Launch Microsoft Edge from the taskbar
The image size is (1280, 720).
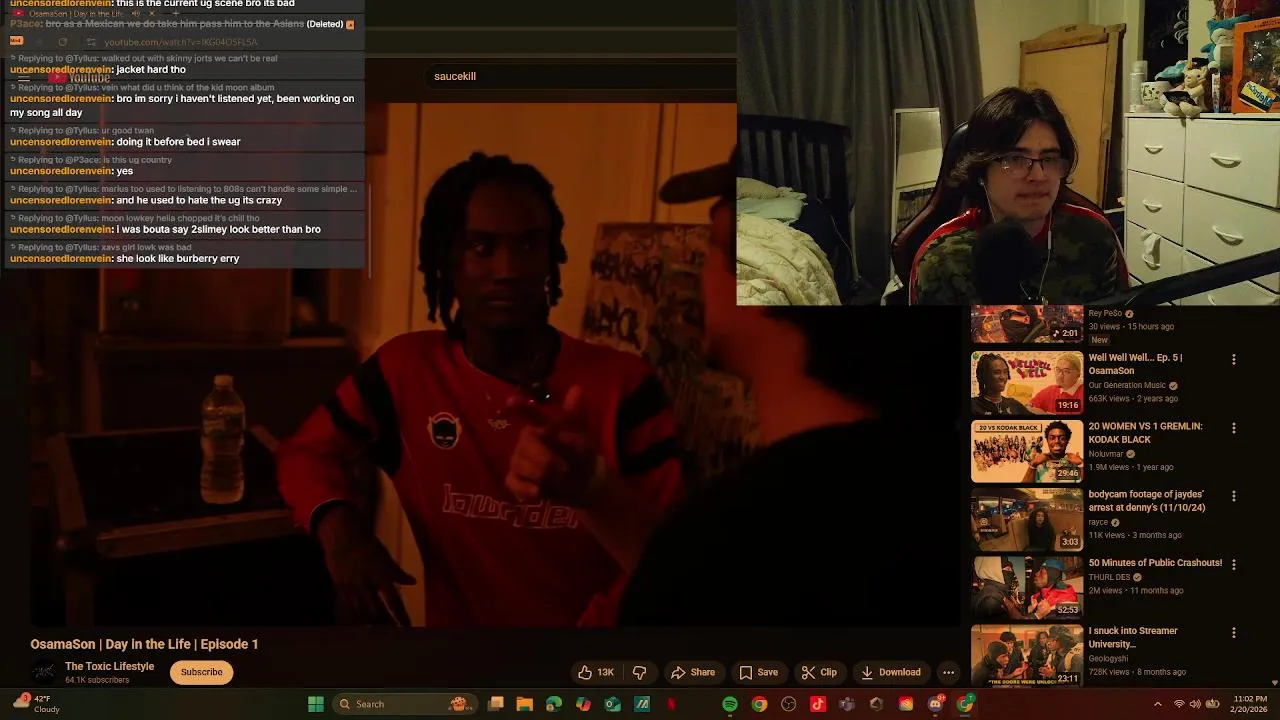click(x=554, y=704)
